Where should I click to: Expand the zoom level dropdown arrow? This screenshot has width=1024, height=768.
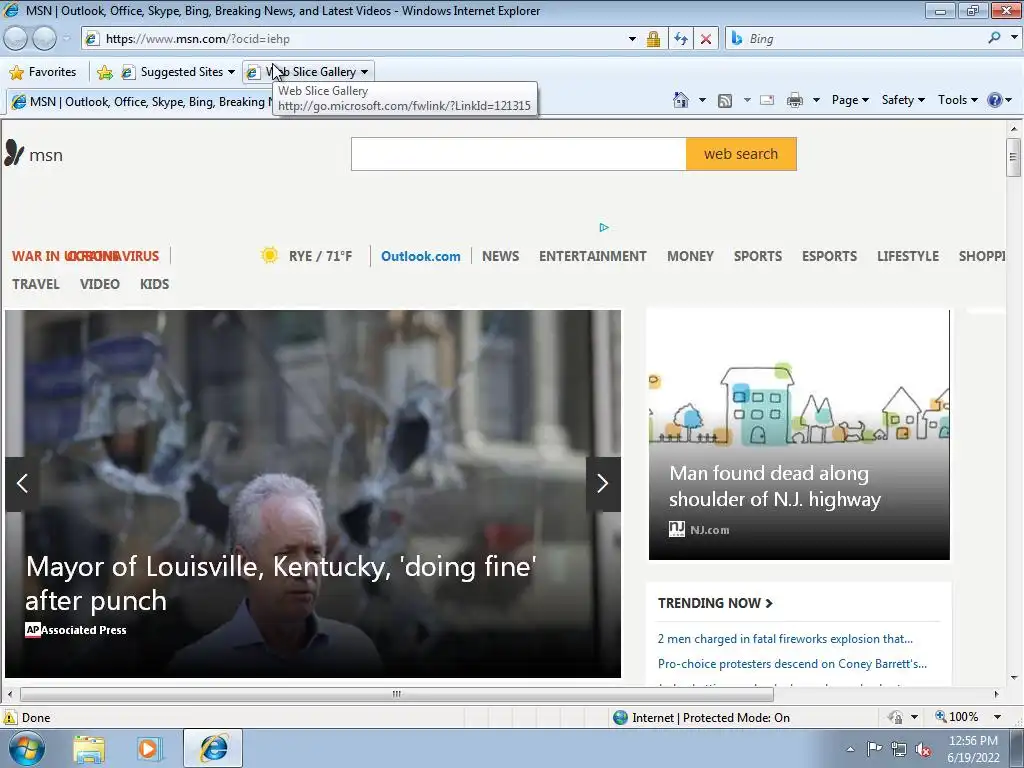point(997,717)
